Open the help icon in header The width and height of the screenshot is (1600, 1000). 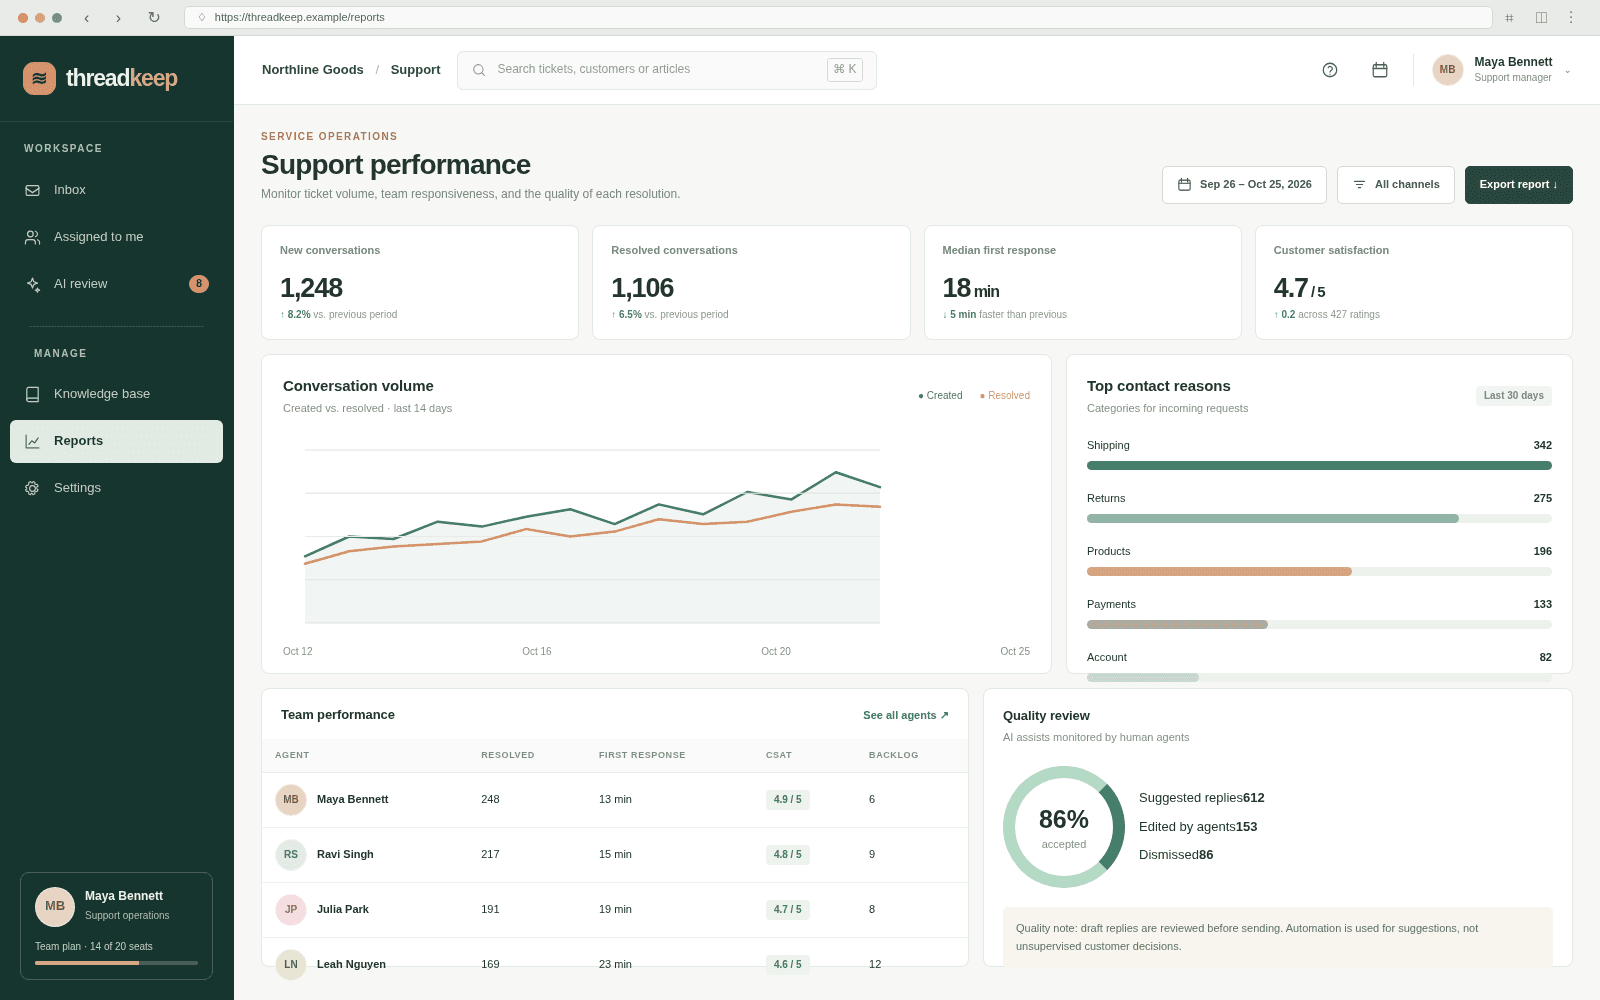click(1330, 70)
